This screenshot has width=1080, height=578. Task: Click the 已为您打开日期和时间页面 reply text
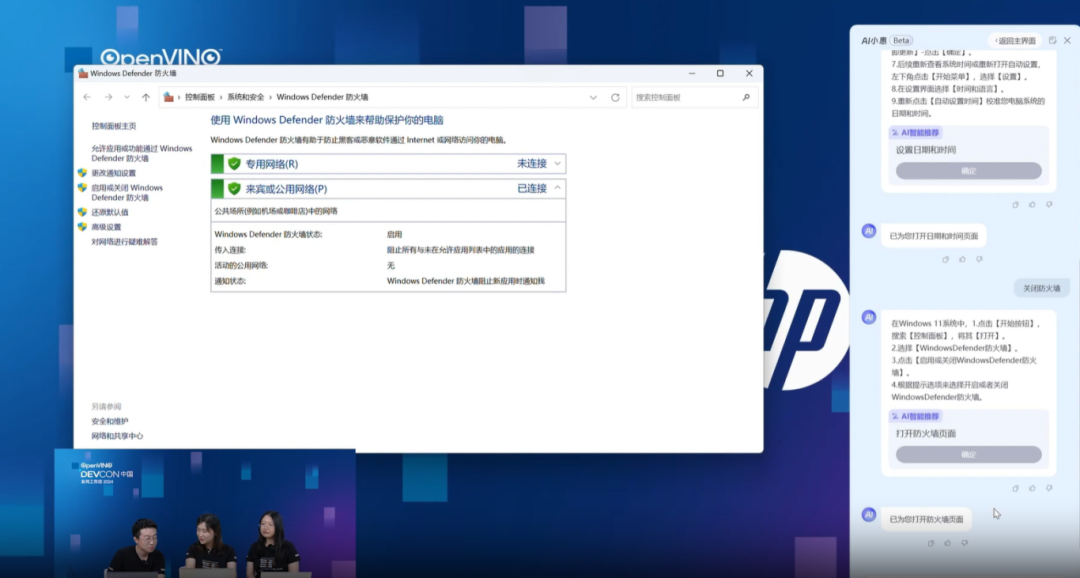(933, 236)
